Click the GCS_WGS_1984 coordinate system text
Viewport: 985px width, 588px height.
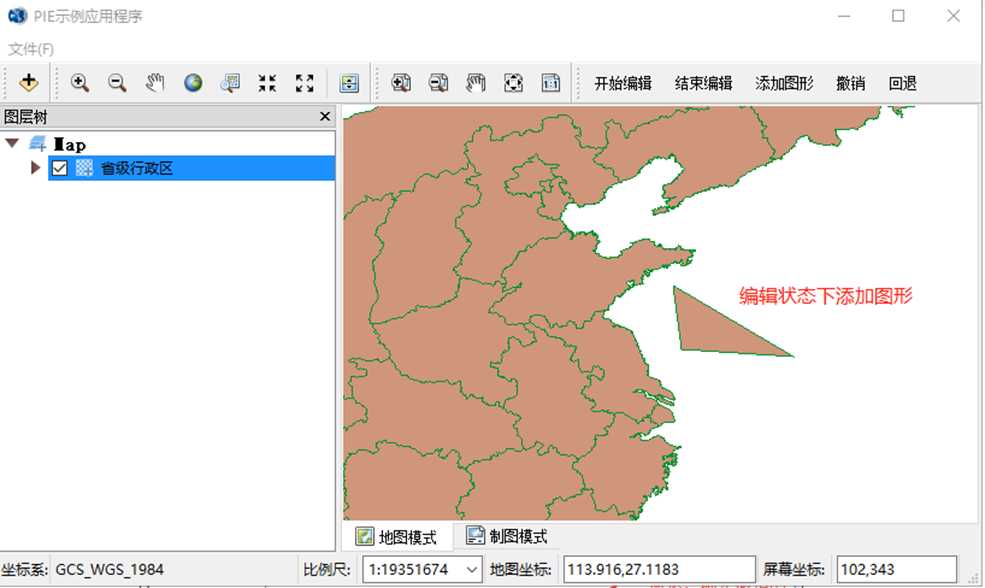click(110, 570)
